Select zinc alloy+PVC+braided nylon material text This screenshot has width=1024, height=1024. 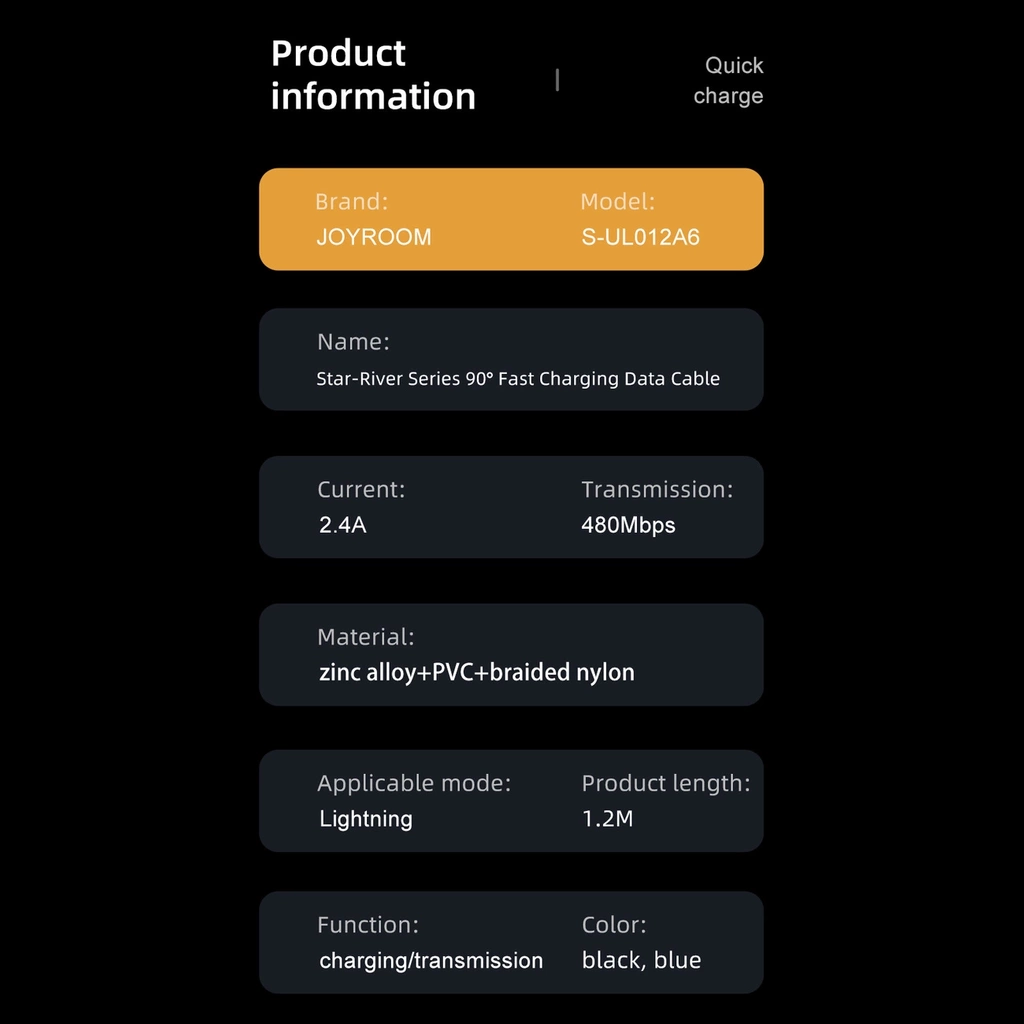476,672
